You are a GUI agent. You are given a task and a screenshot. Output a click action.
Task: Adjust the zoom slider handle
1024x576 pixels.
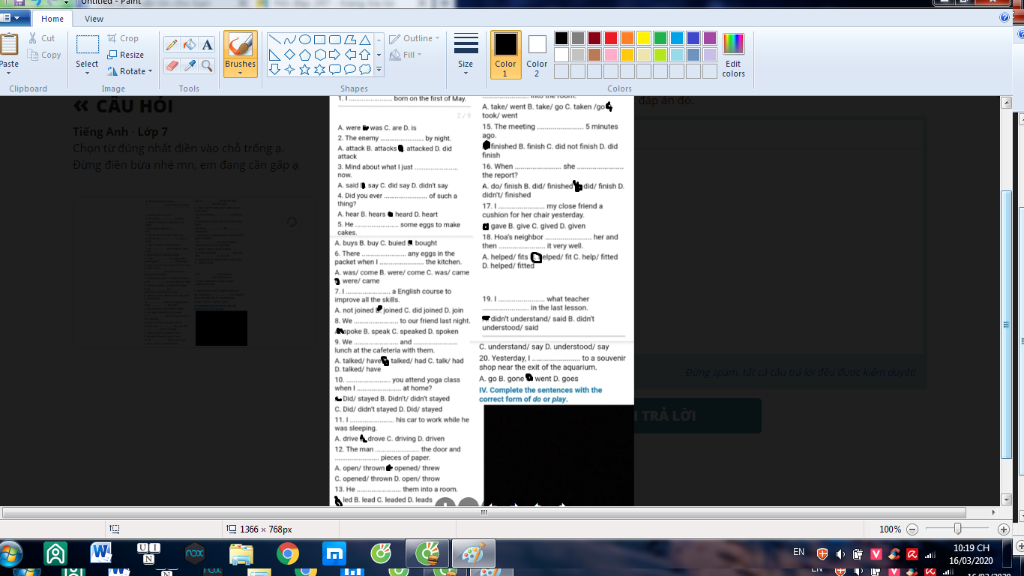[x=957, y=529]
